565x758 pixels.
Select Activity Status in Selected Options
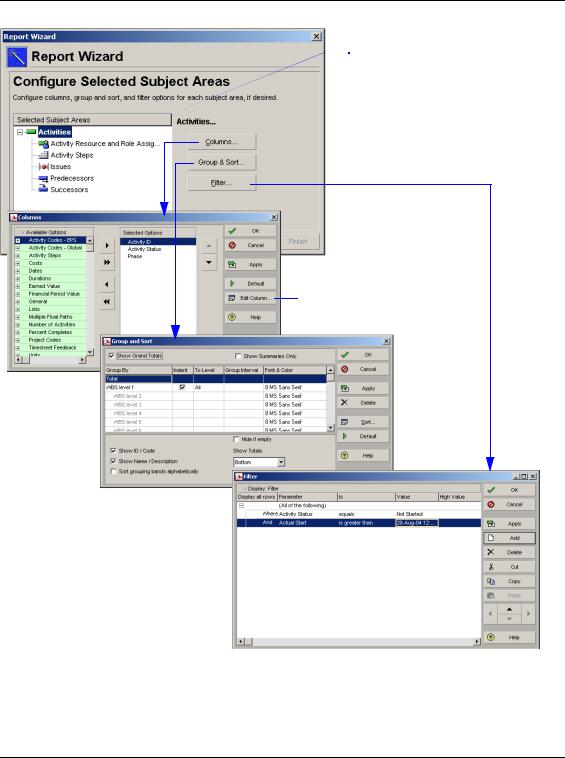click(144, 249)
